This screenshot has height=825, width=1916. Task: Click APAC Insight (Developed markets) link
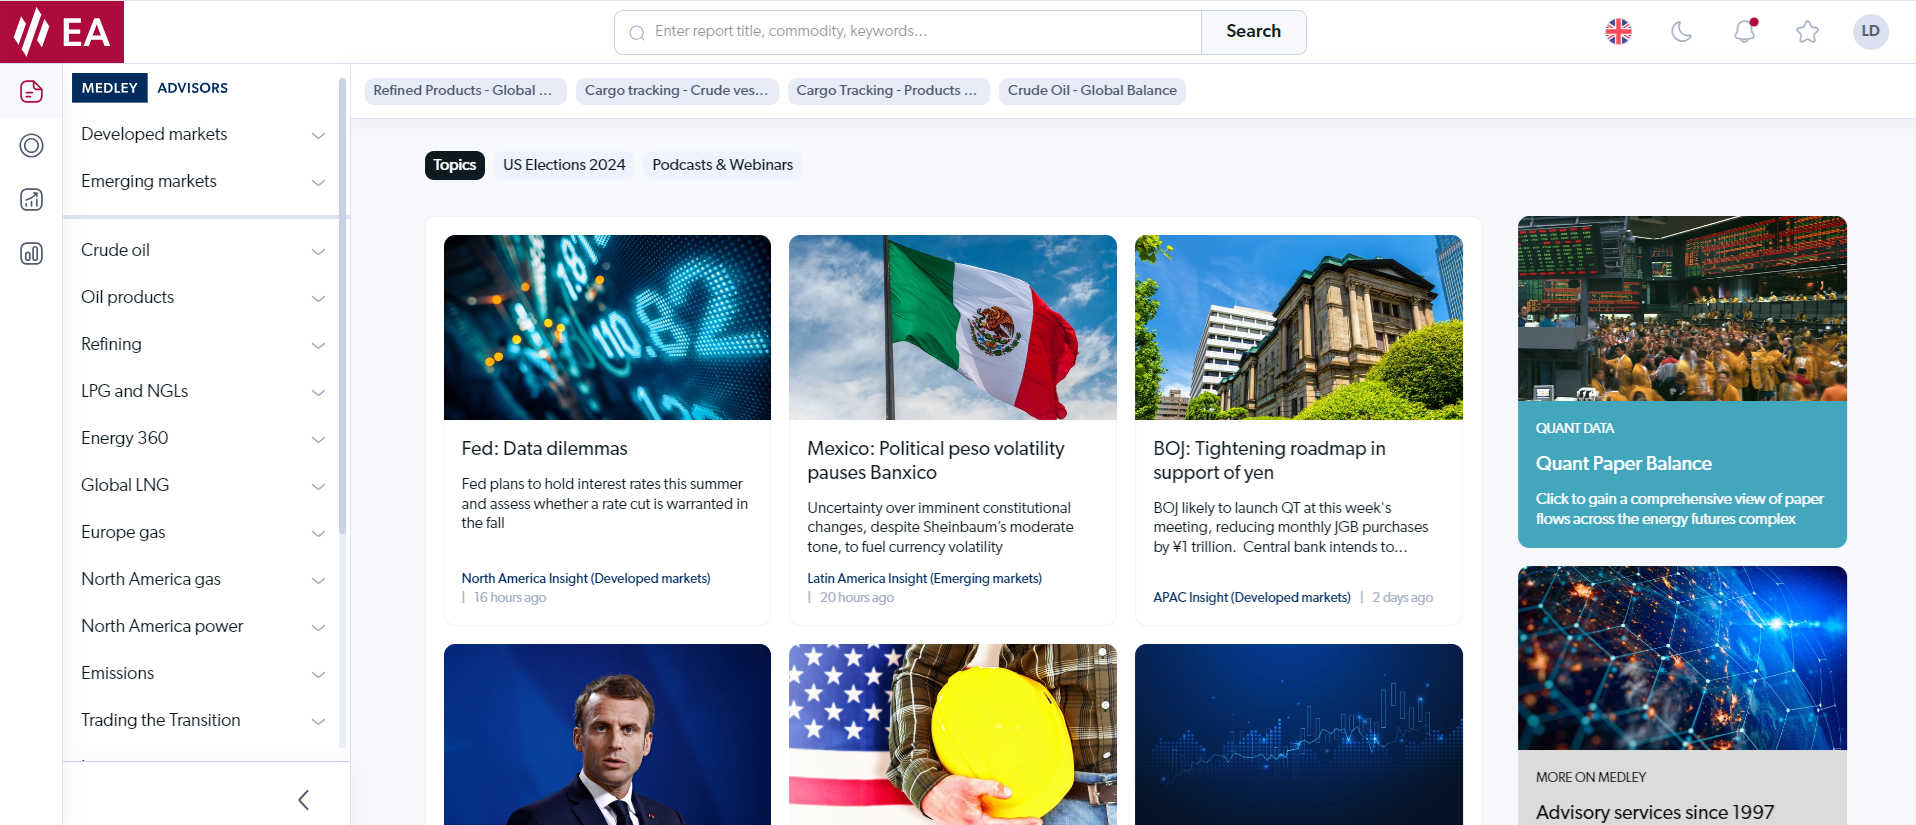pos(1252,597)
